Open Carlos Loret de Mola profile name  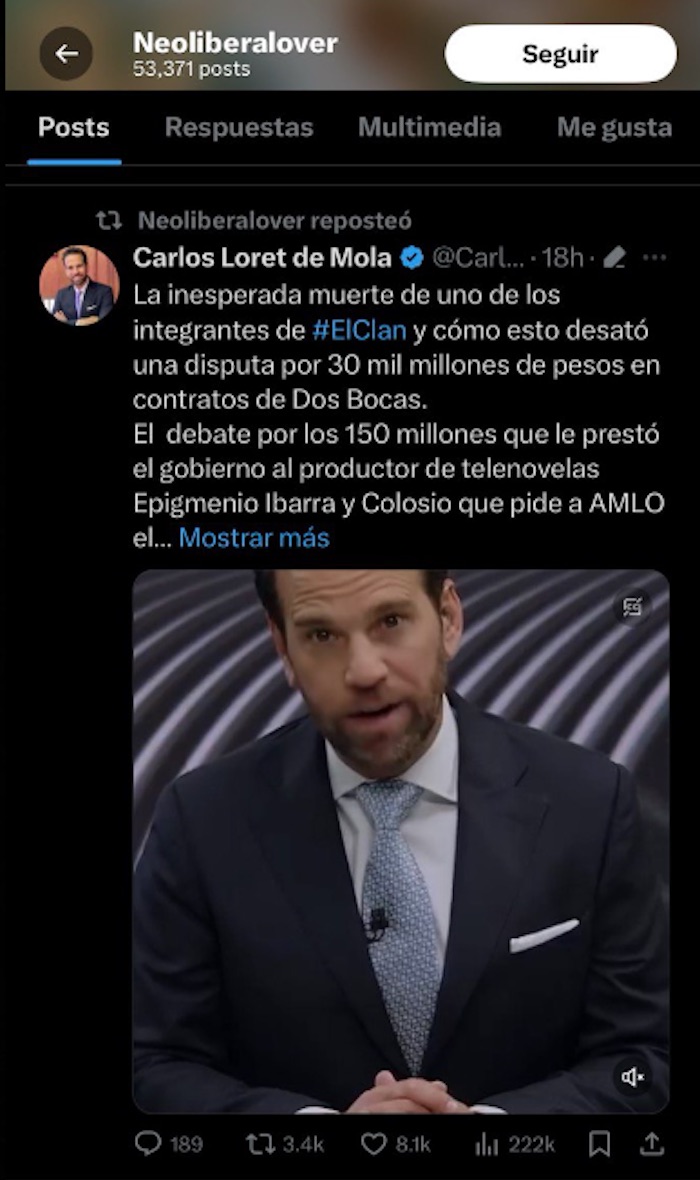[x=262, y=257]
